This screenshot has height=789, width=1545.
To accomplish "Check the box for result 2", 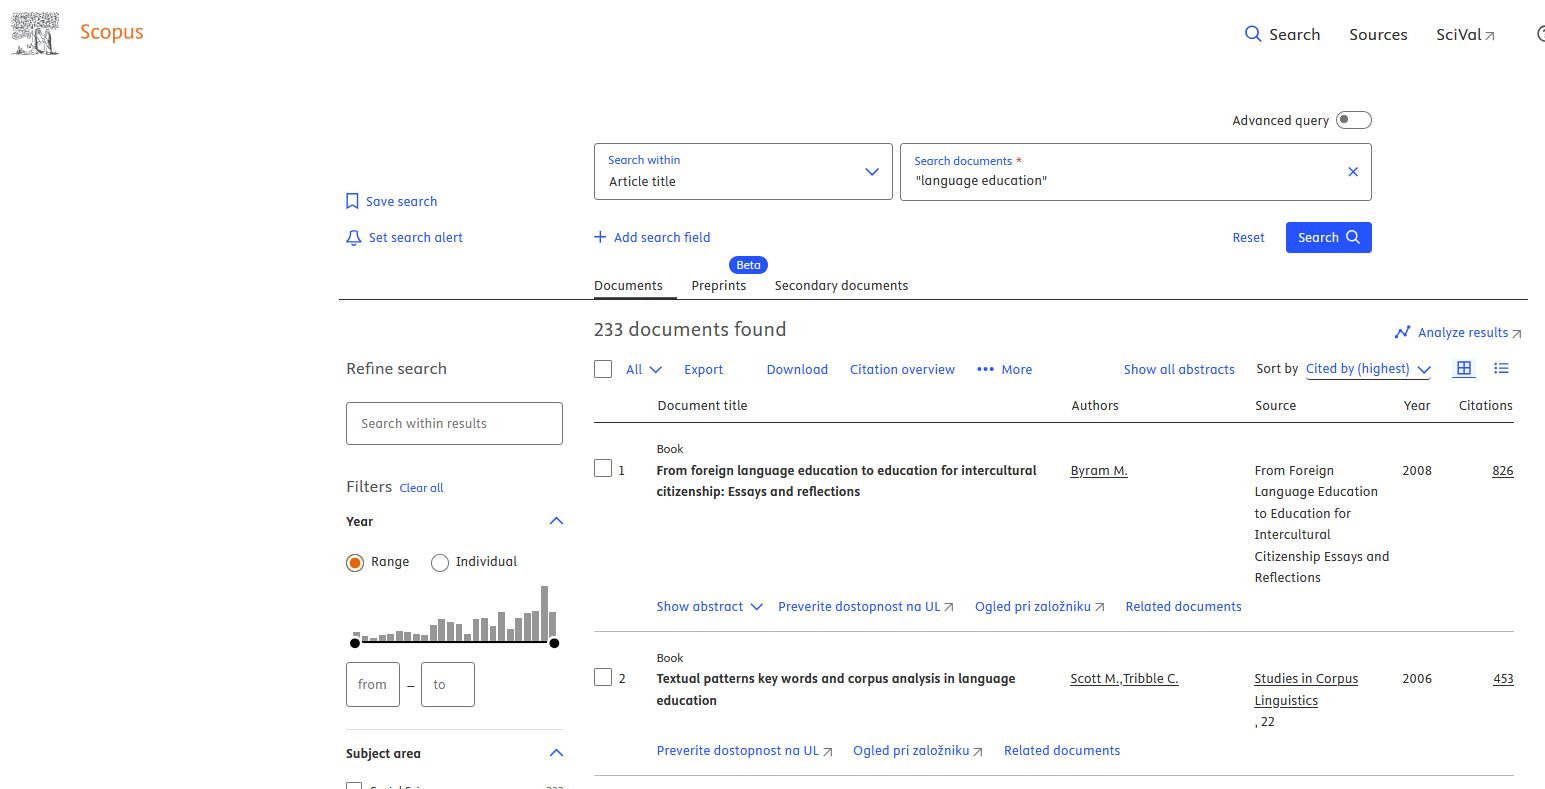I will tap(603, 677).
